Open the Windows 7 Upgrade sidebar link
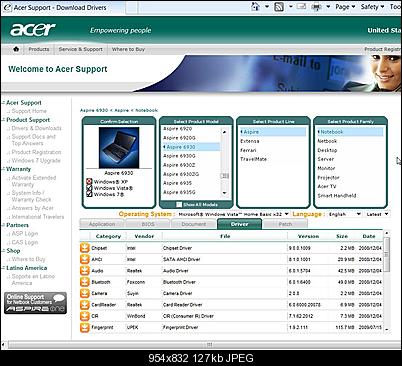The width and height of the screenshot is (402, 366). click(x=36, y=160)
